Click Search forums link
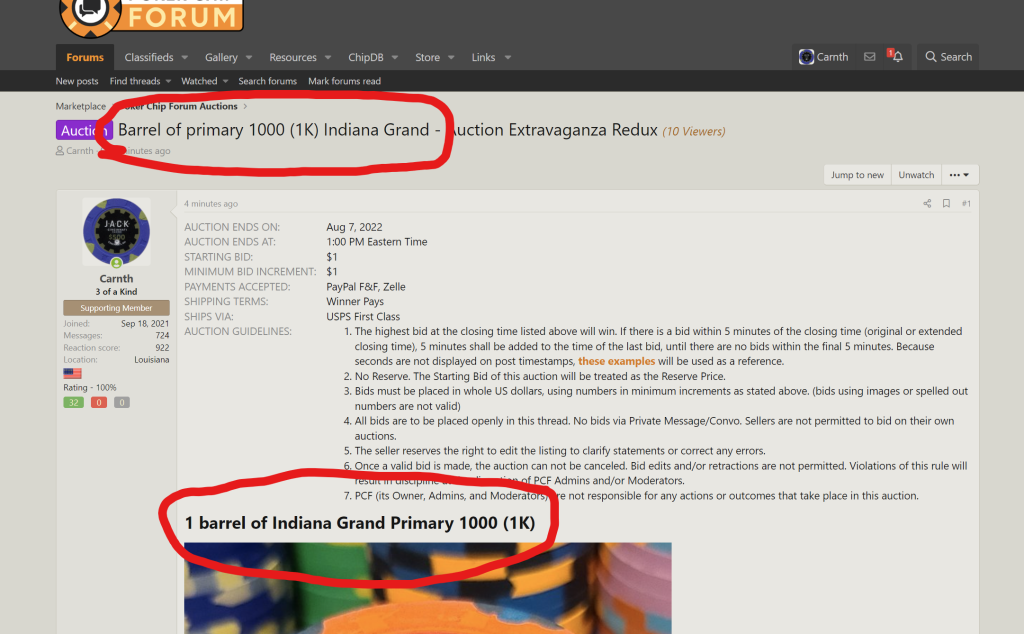 tap(267, 81)
